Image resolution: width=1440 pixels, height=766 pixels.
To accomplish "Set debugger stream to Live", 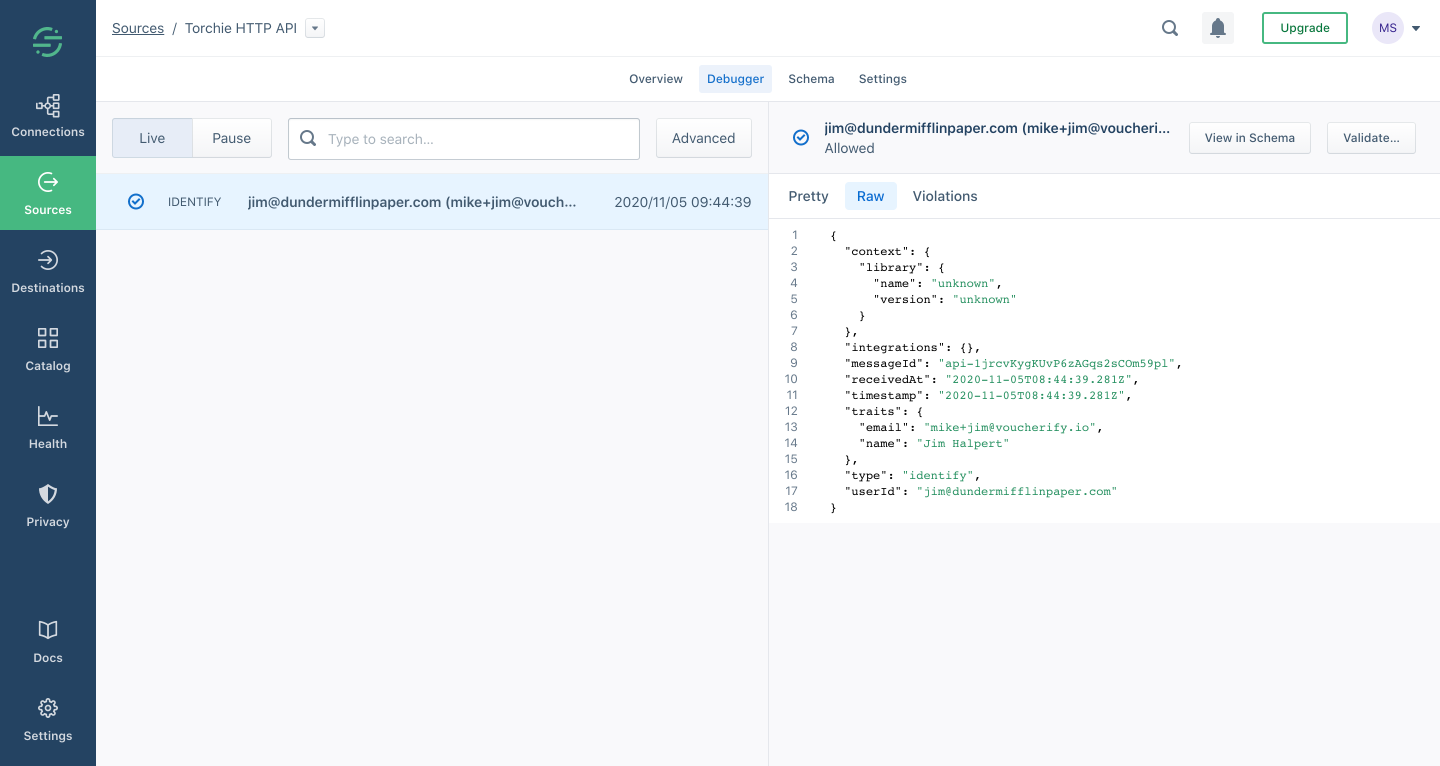I will tap(152, 138).
